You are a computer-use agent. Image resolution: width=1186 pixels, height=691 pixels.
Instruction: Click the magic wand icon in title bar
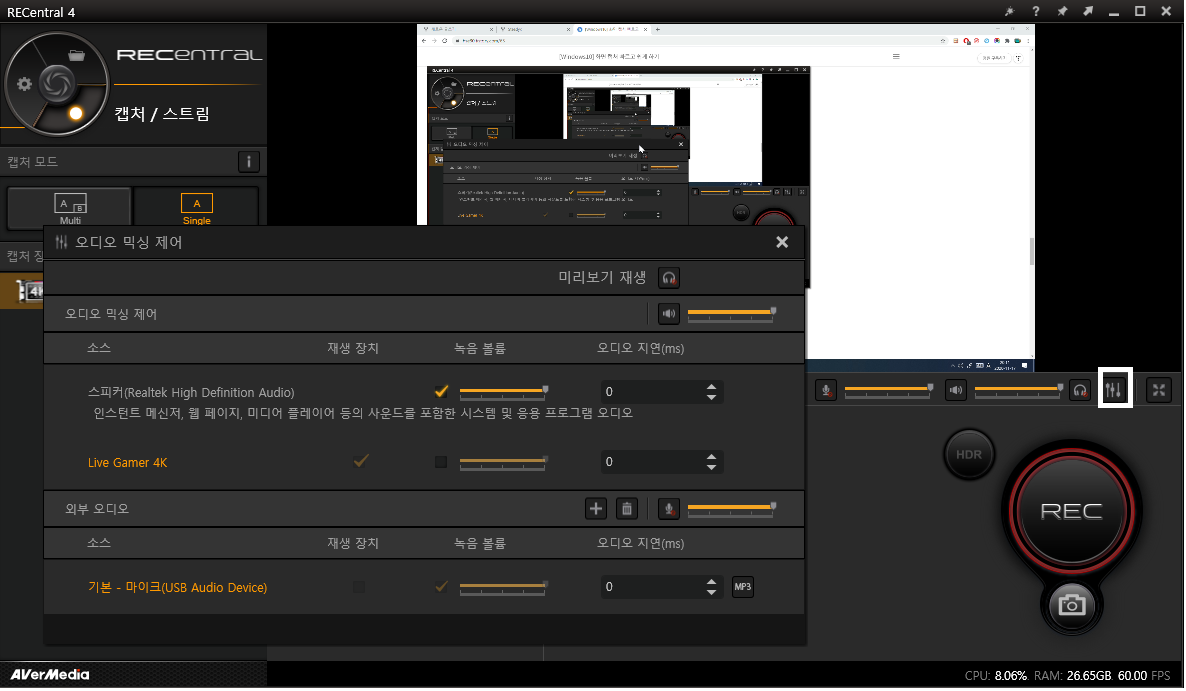coord(1009,11)
